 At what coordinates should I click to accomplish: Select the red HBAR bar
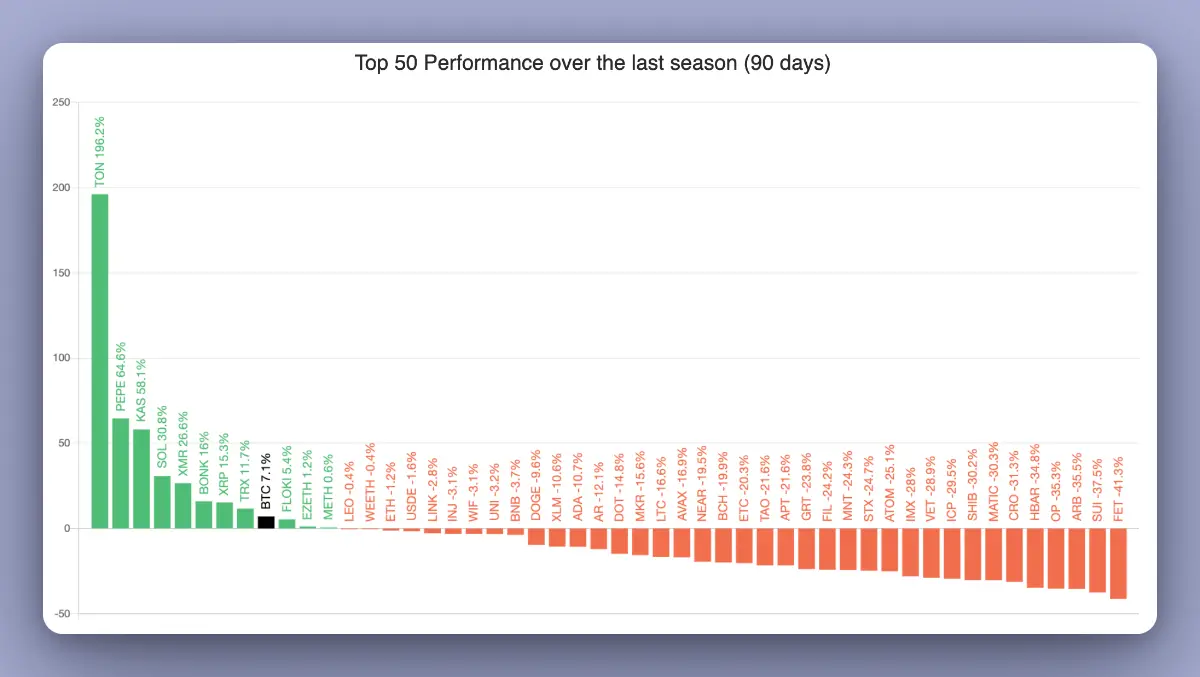1035,558
